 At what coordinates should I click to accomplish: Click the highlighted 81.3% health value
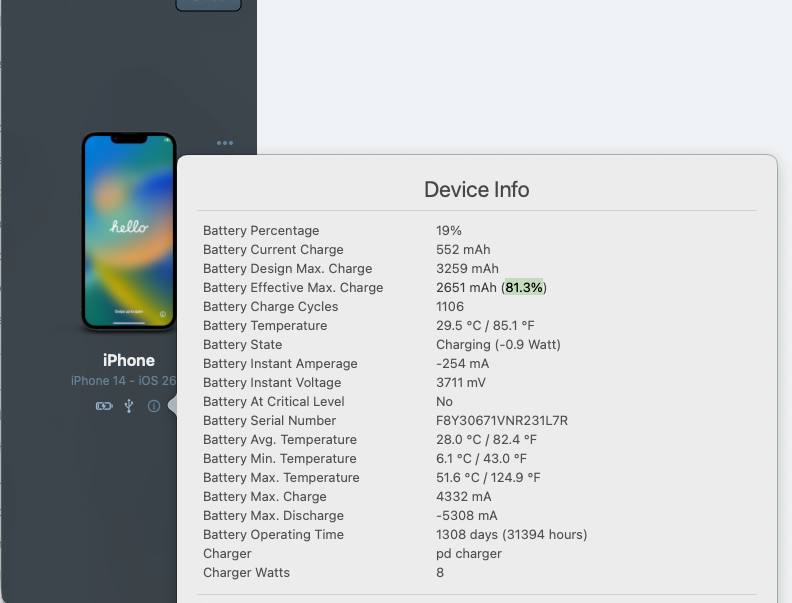point(524,287)
